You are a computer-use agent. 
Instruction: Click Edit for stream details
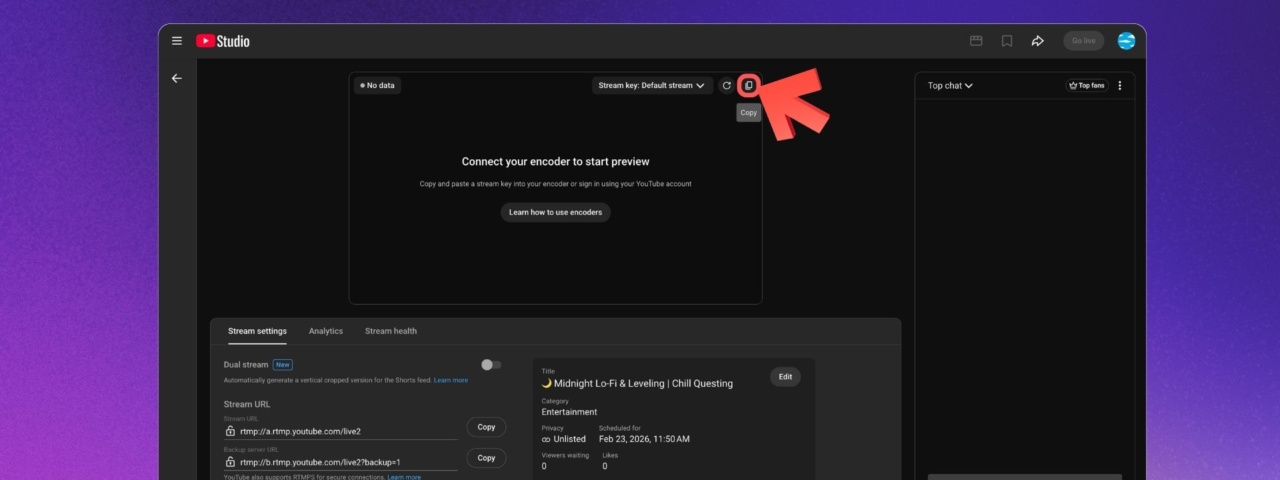[785, 377]
